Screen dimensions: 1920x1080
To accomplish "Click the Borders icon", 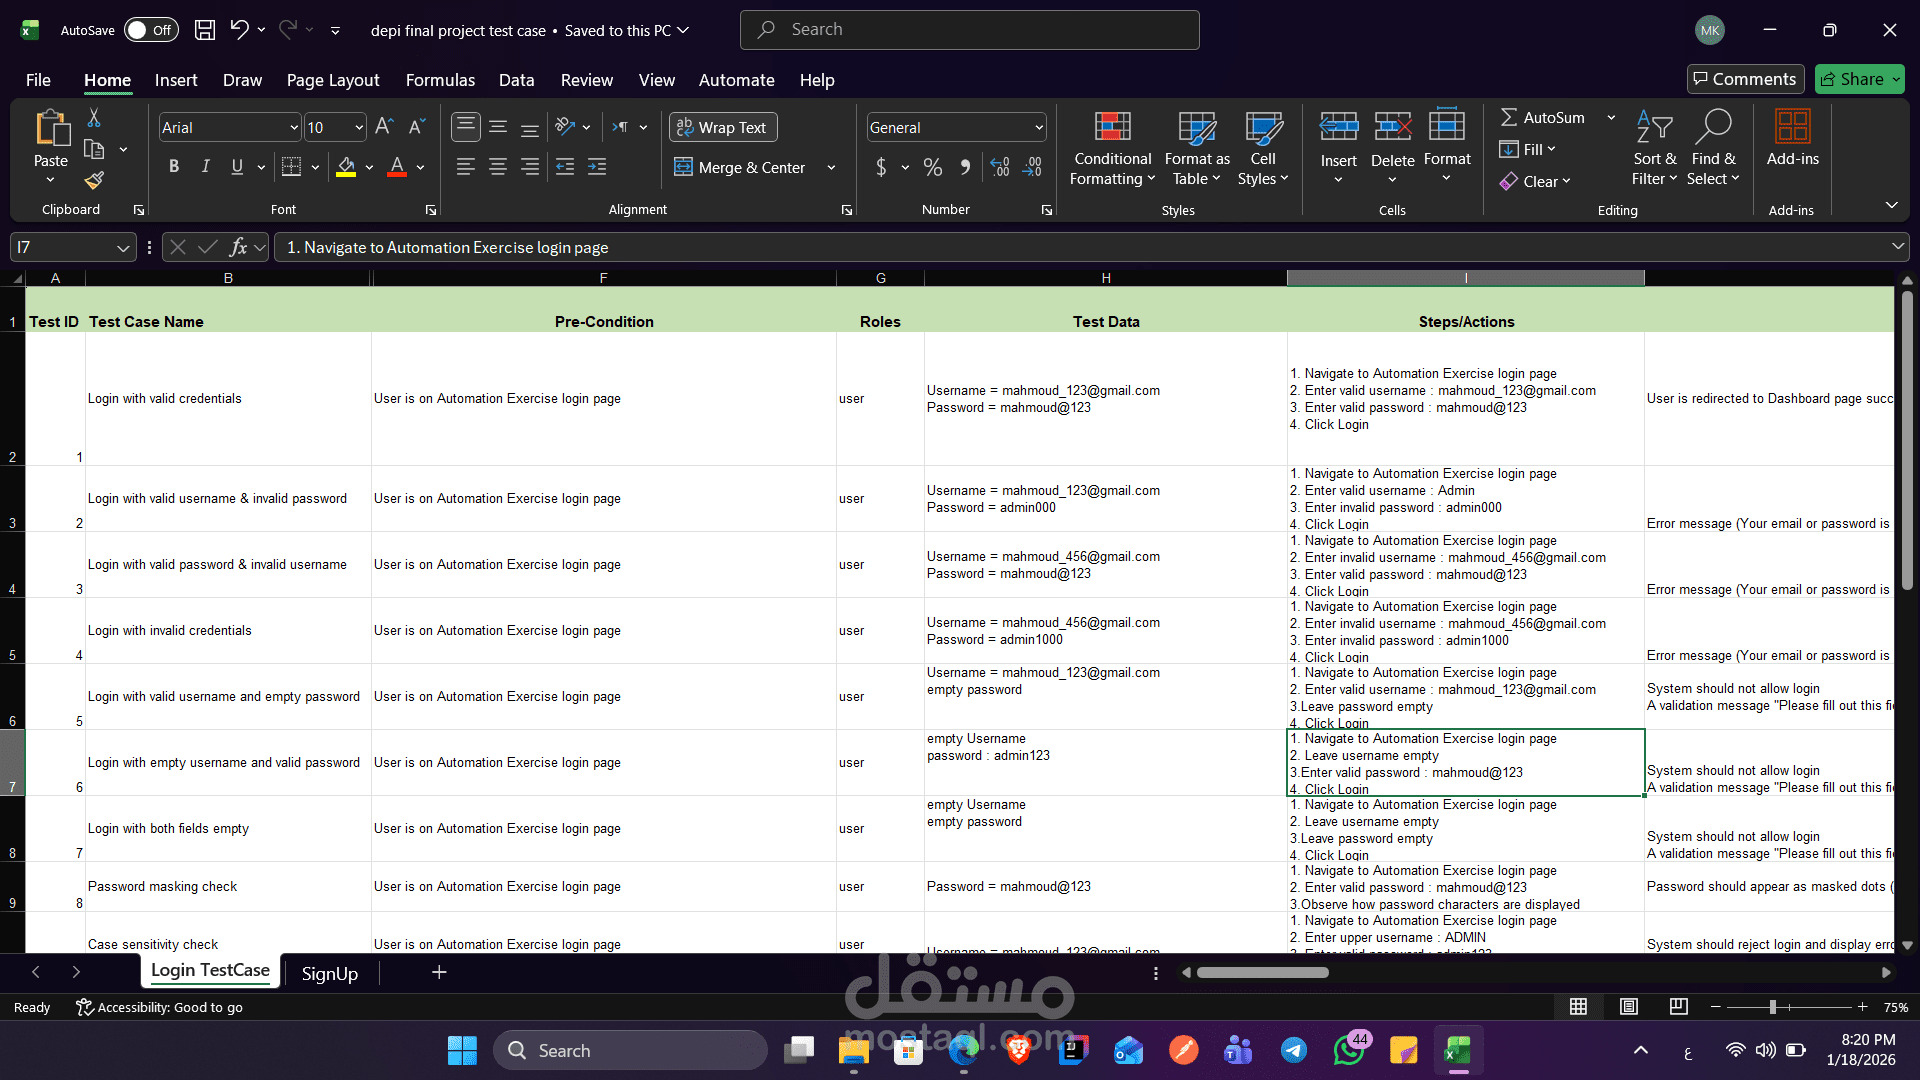I will pyautogui.click(x=291, y=167).
